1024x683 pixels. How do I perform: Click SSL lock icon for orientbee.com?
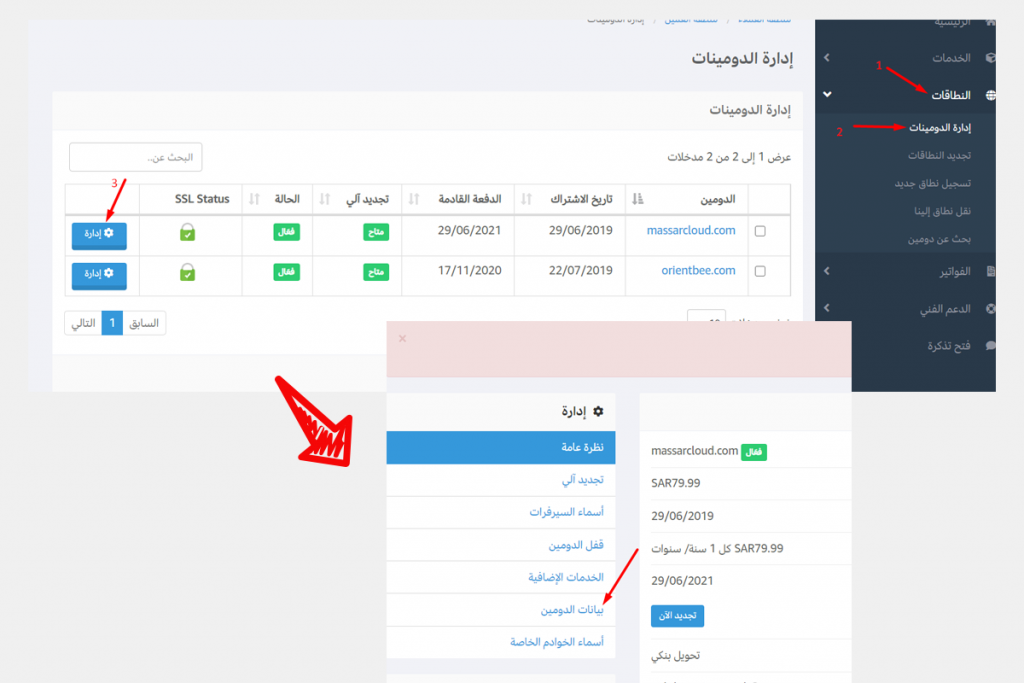(x=187, y=272)
